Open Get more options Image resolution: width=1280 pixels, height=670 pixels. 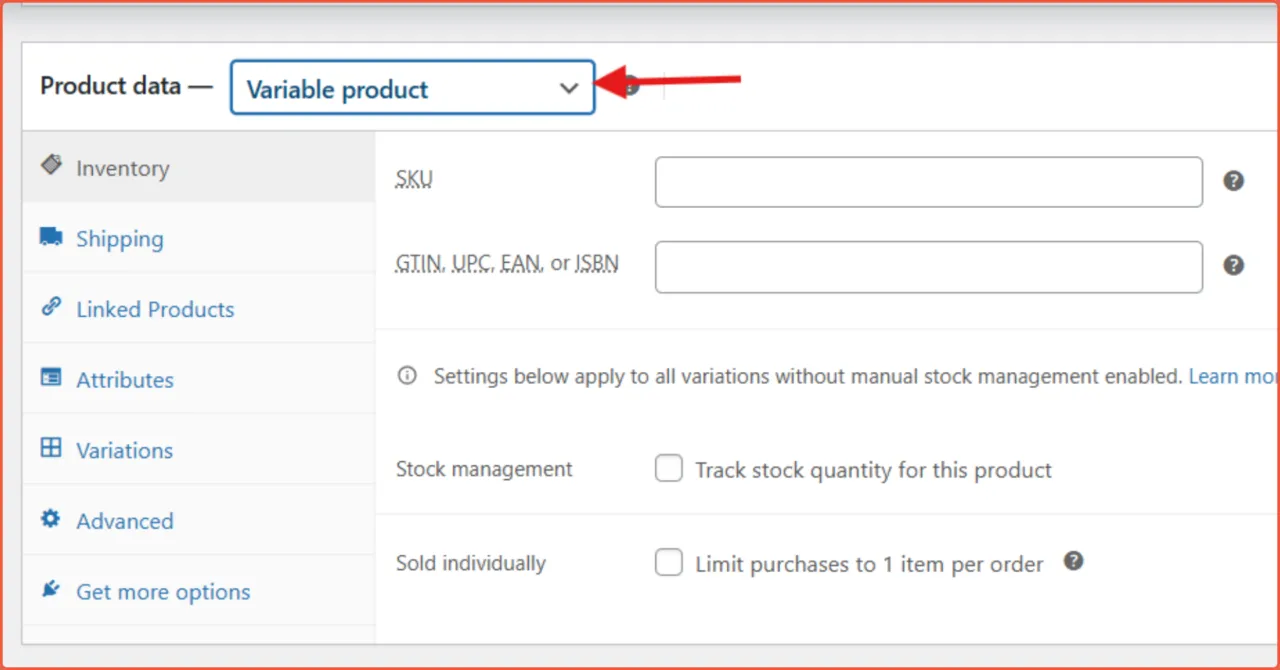coord(163,591)
